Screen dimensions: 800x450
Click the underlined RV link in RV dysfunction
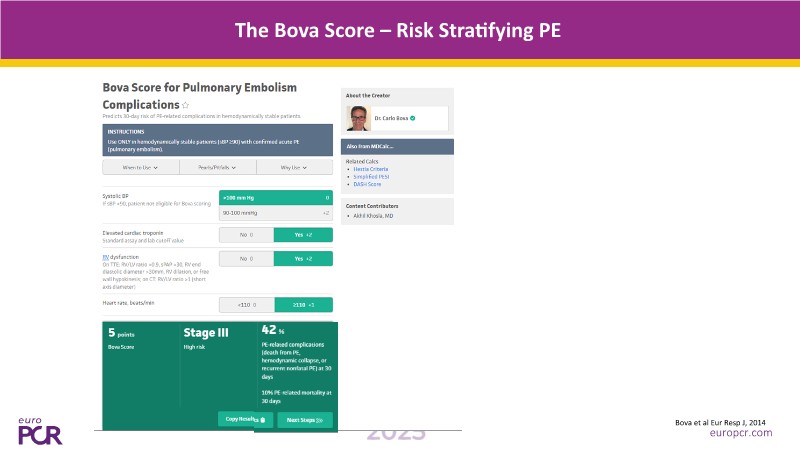pyautogui.click(x=106, y=256)
